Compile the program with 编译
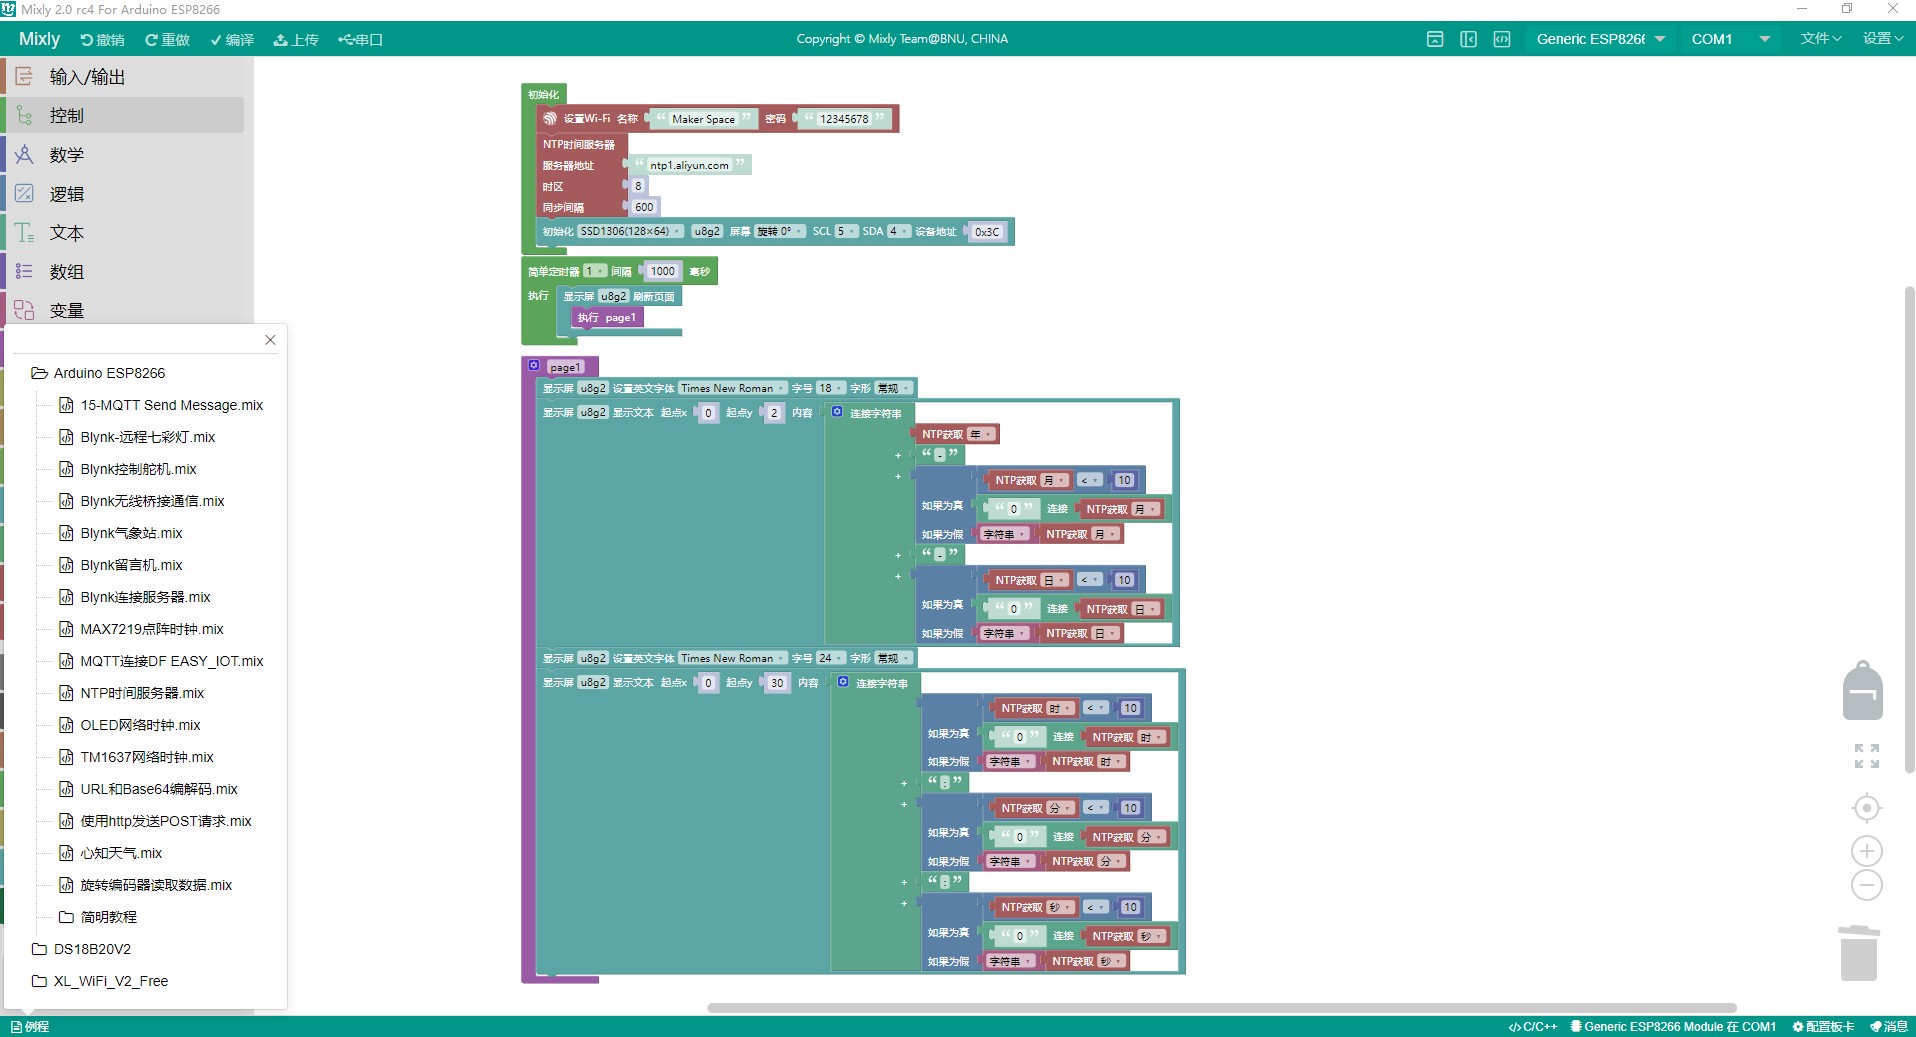The height and width of the screenshot is (1037, 1916). click(232, 40)
